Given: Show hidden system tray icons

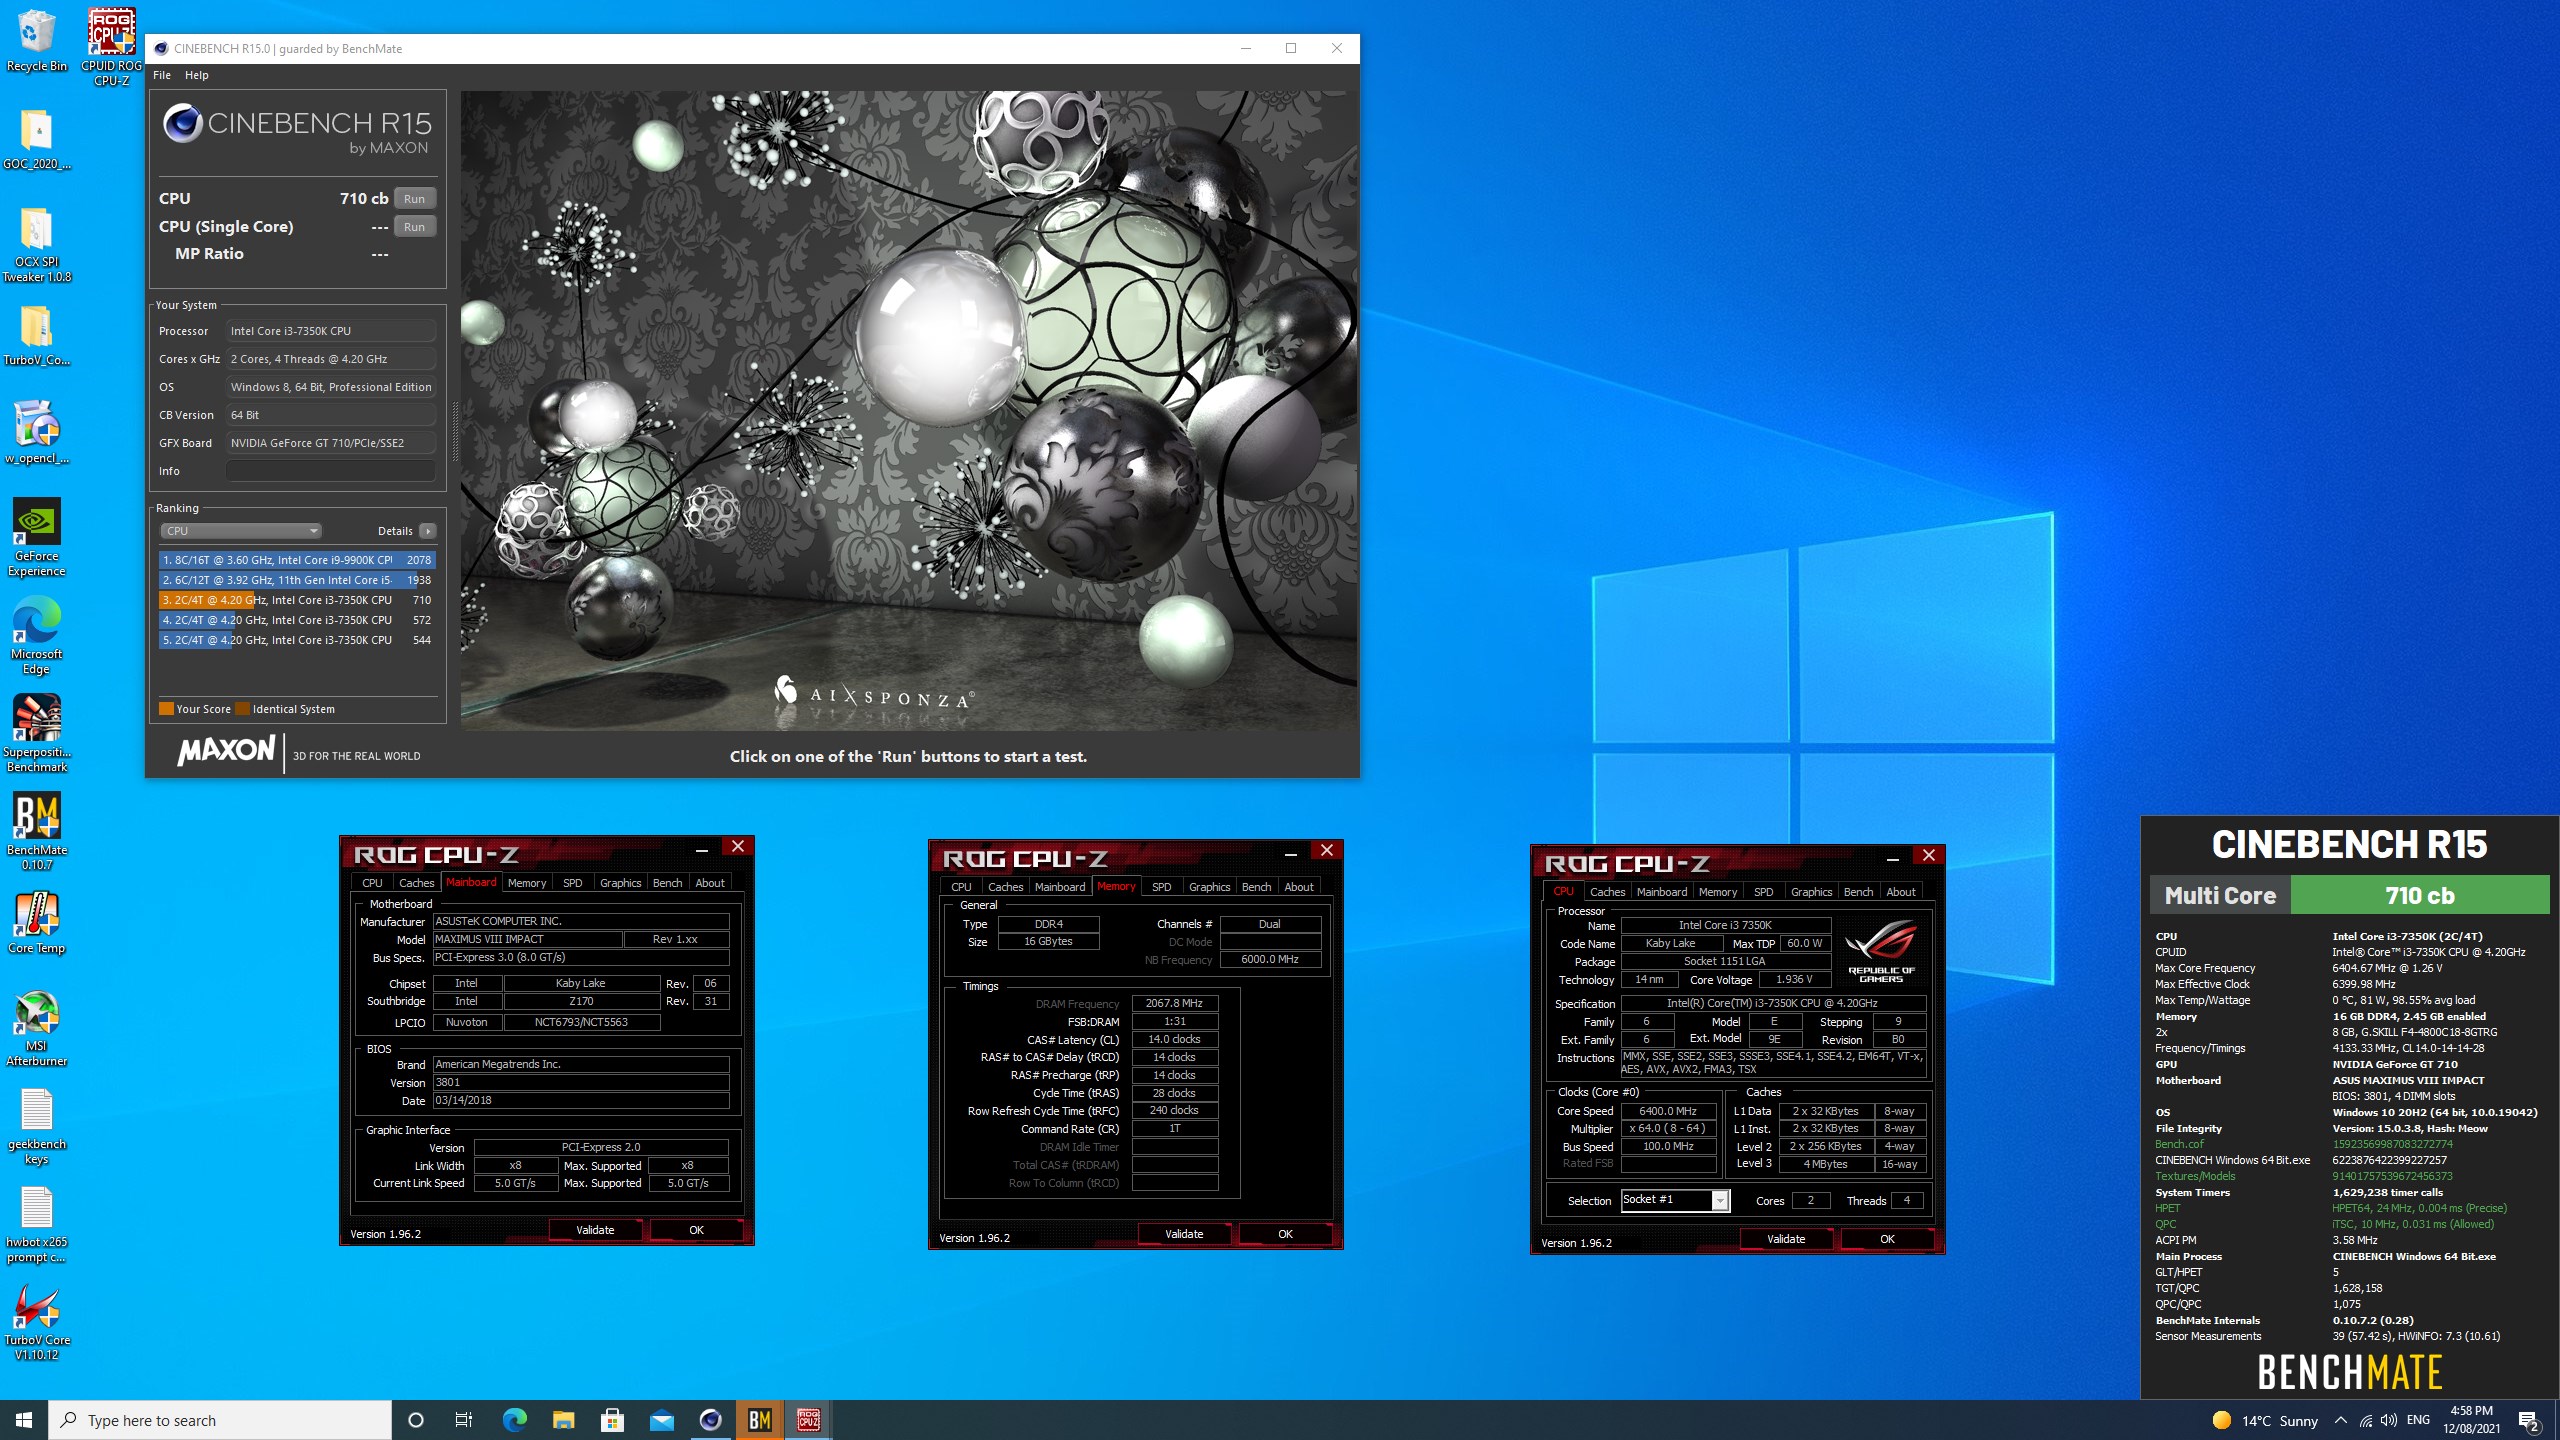Looking at the screenshot, I should 2341,1420.
